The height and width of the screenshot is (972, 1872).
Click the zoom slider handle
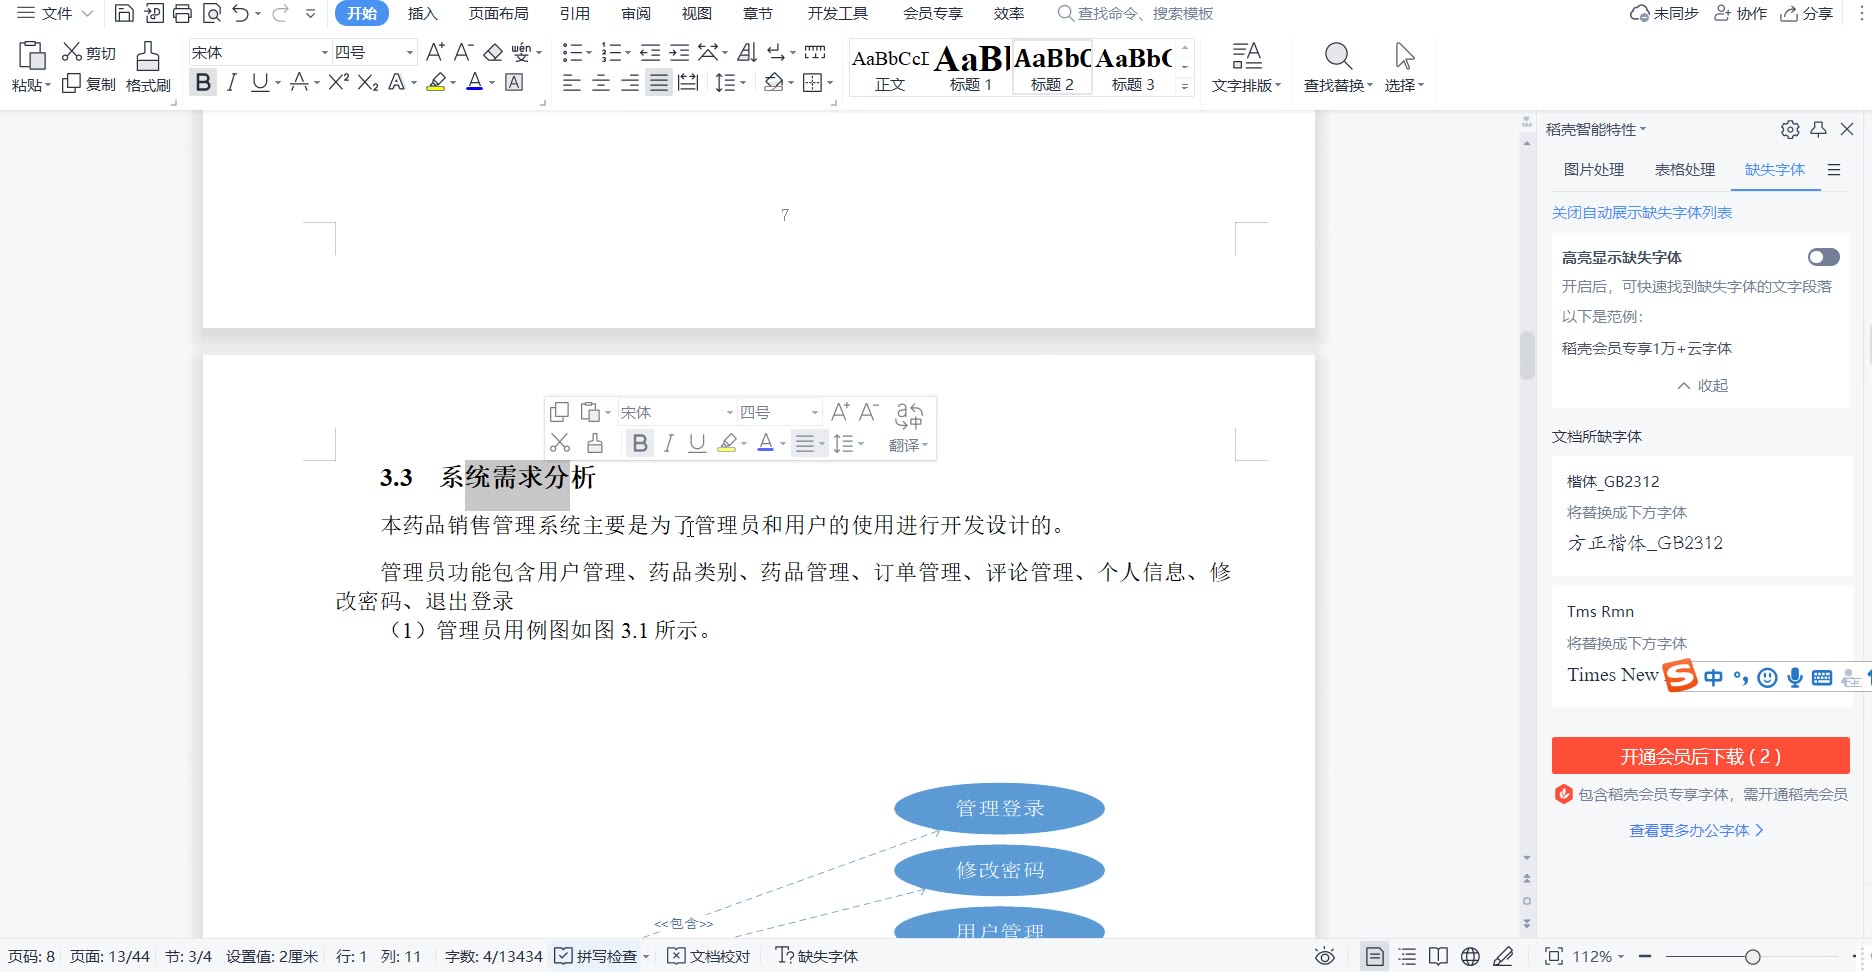pyautogui.click(x=1752, y=957)
